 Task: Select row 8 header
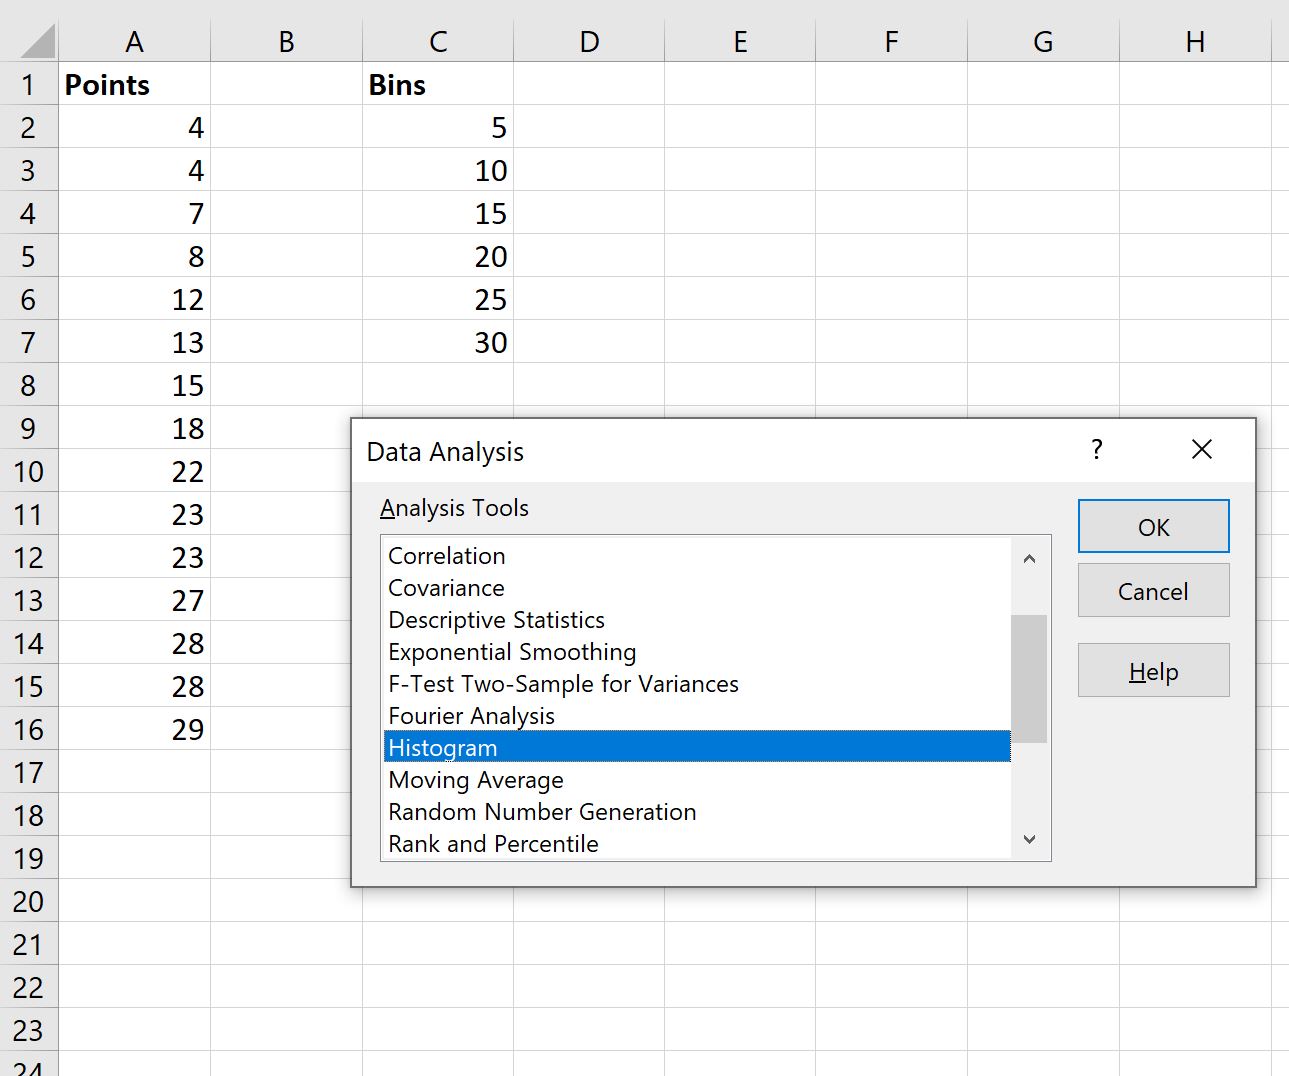click(29, 385)
